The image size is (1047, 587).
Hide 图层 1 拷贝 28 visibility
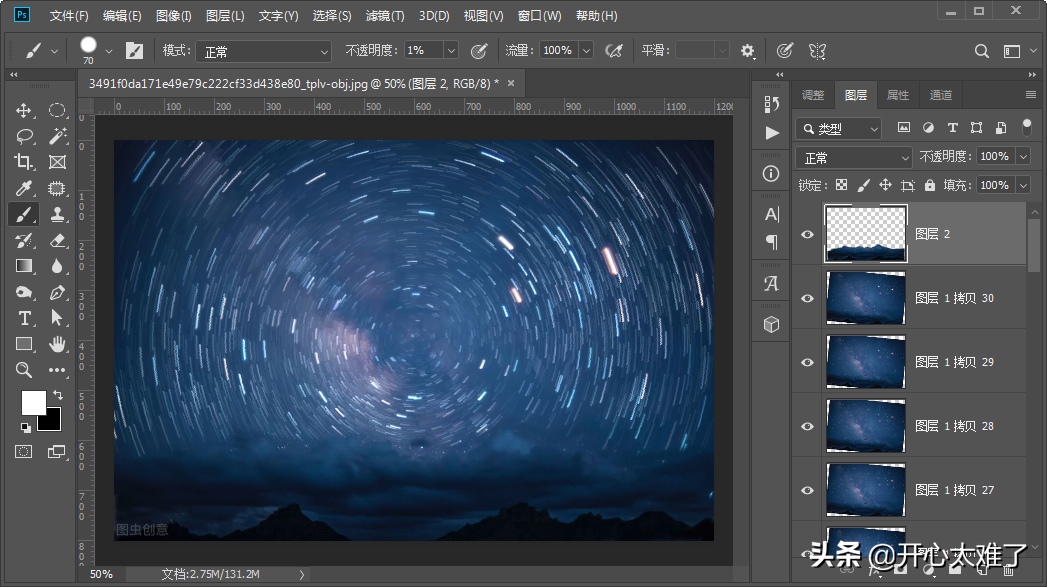pyautogui.click(x=807, y=426)
